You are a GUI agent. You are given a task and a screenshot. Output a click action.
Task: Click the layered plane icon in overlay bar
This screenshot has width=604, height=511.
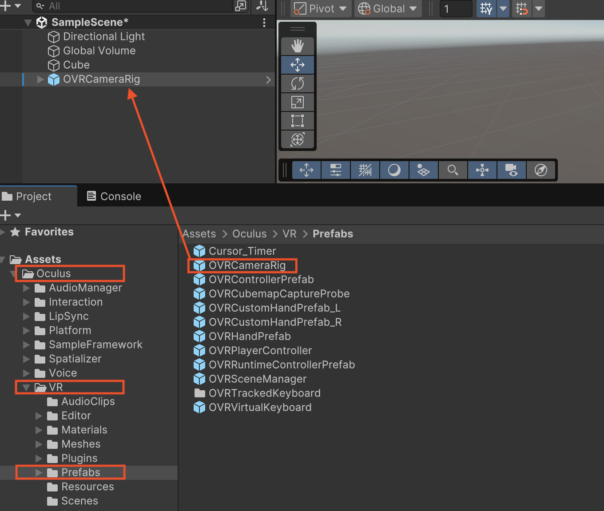tap(423, 170)
